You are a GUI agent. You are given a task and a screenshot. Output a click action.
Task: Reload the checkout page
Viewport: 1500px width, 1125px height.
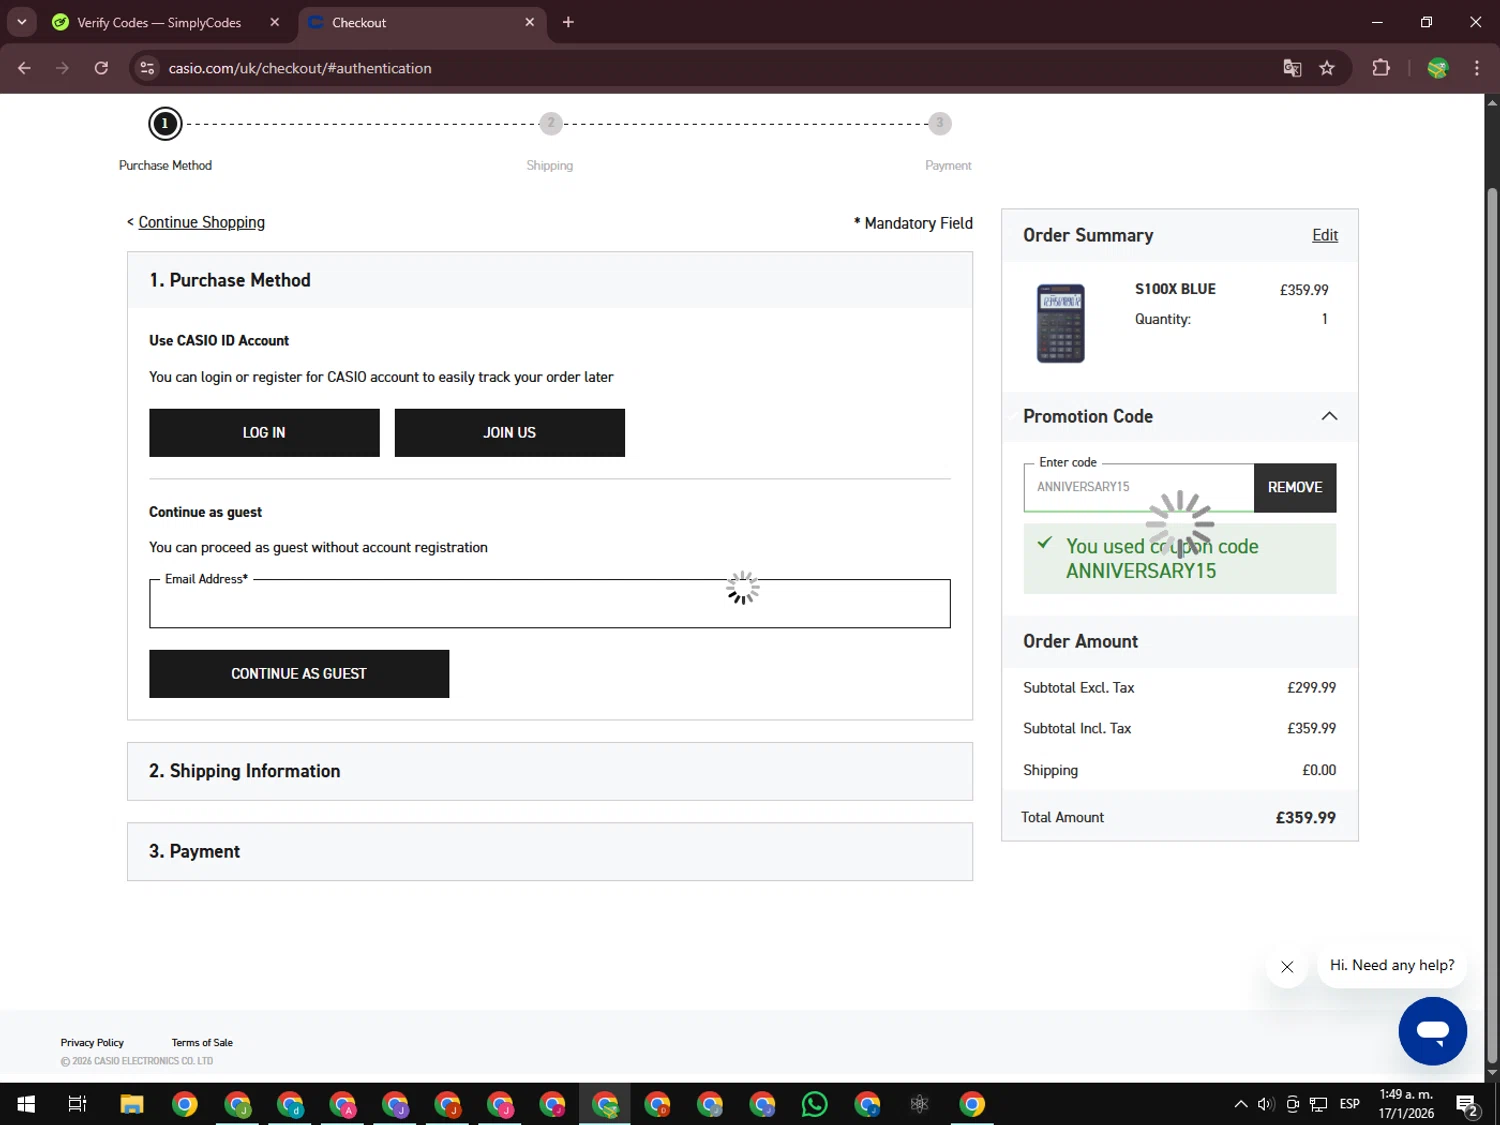pyautogui.click(x=101, y=68)
